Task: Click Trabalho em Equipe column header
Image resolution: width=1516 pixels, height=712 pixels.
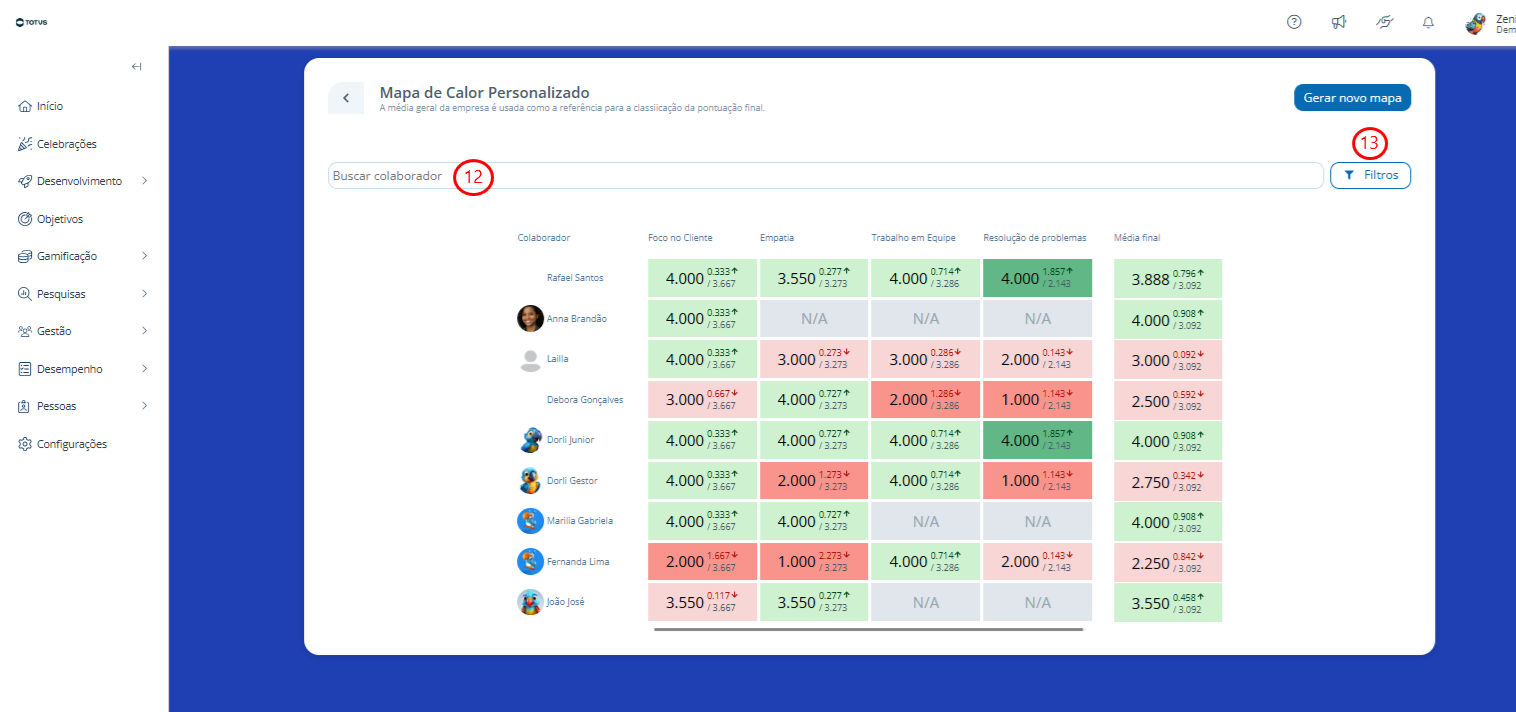Action: (x=913, y=238)
